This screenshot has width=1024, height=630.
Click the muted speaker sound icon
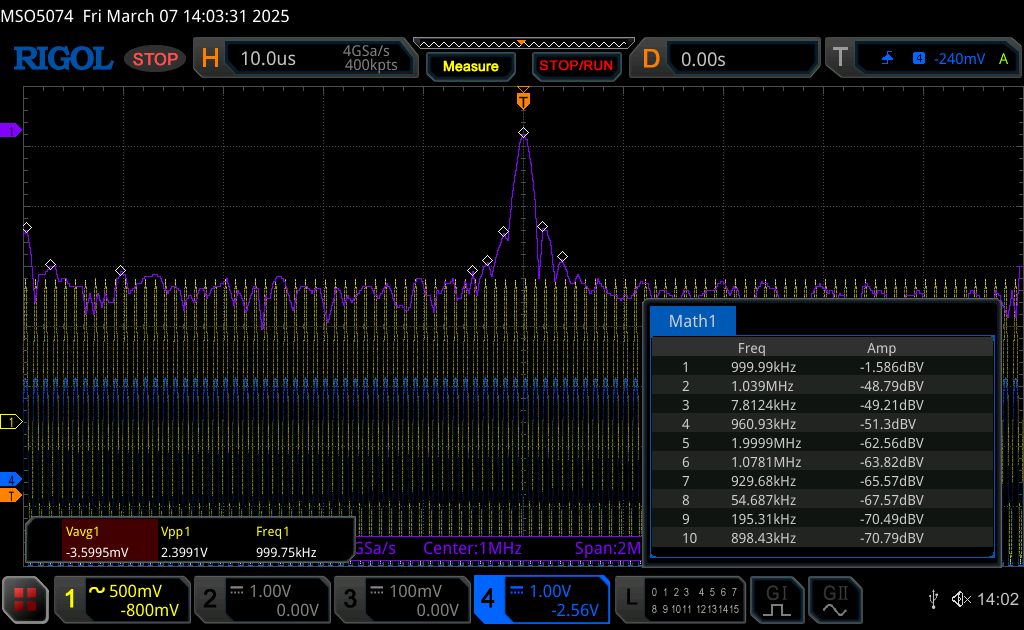[961, 599]
